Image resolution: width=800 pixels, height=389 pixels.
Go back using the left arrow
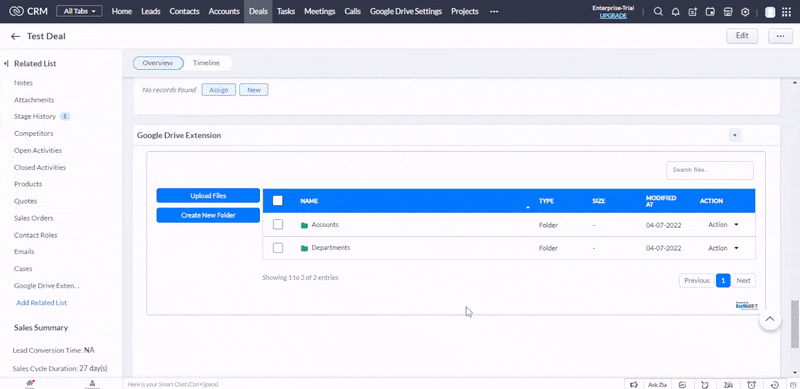coord(15,36)
